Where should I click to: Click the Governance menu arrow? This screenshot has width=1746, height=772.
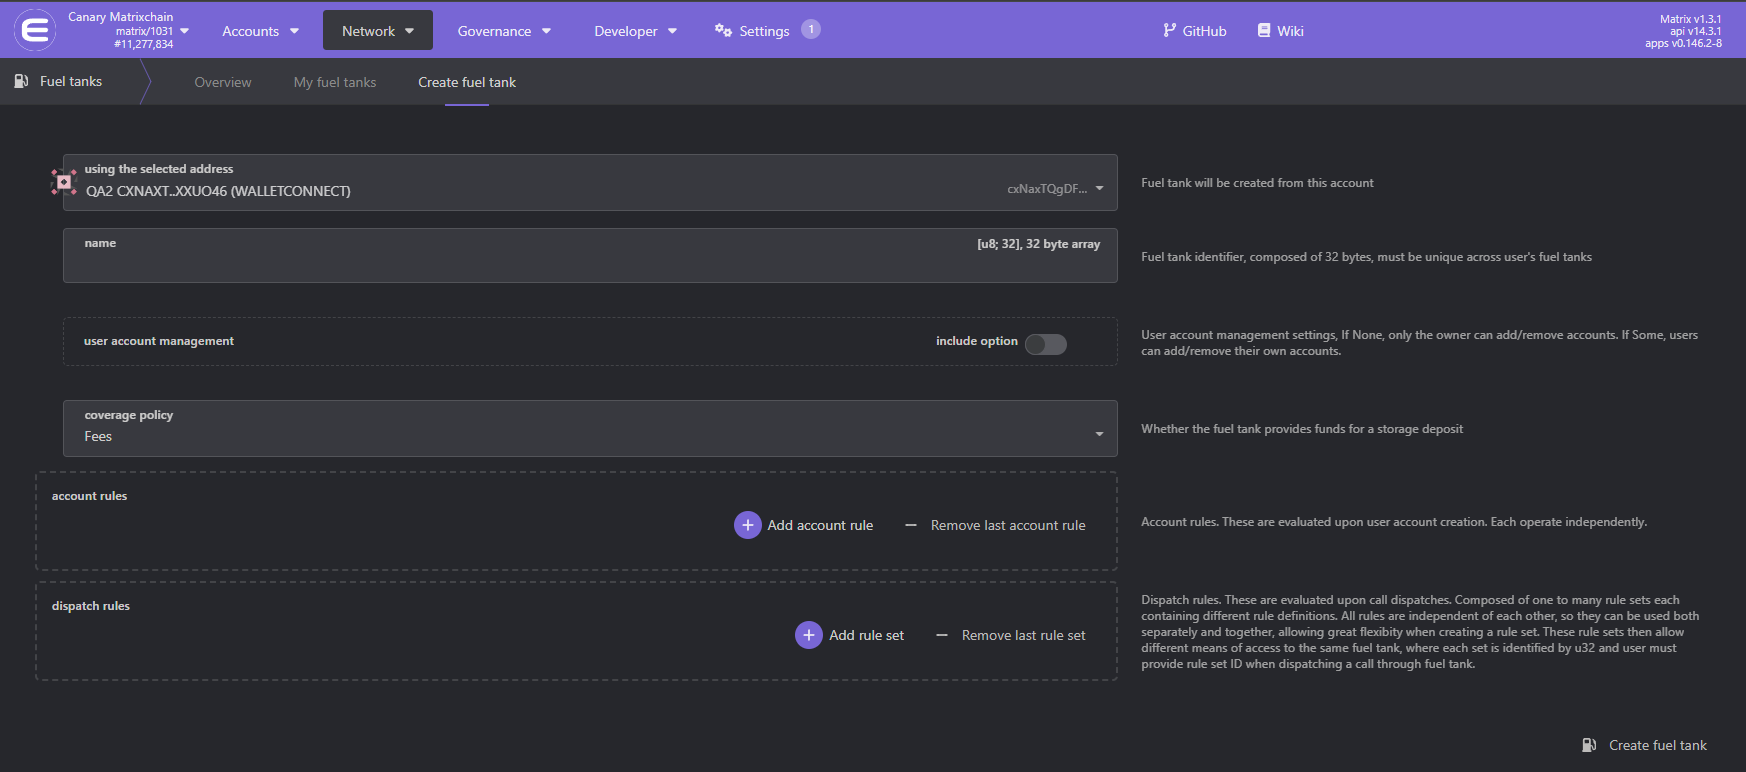[x=547, y=31]
